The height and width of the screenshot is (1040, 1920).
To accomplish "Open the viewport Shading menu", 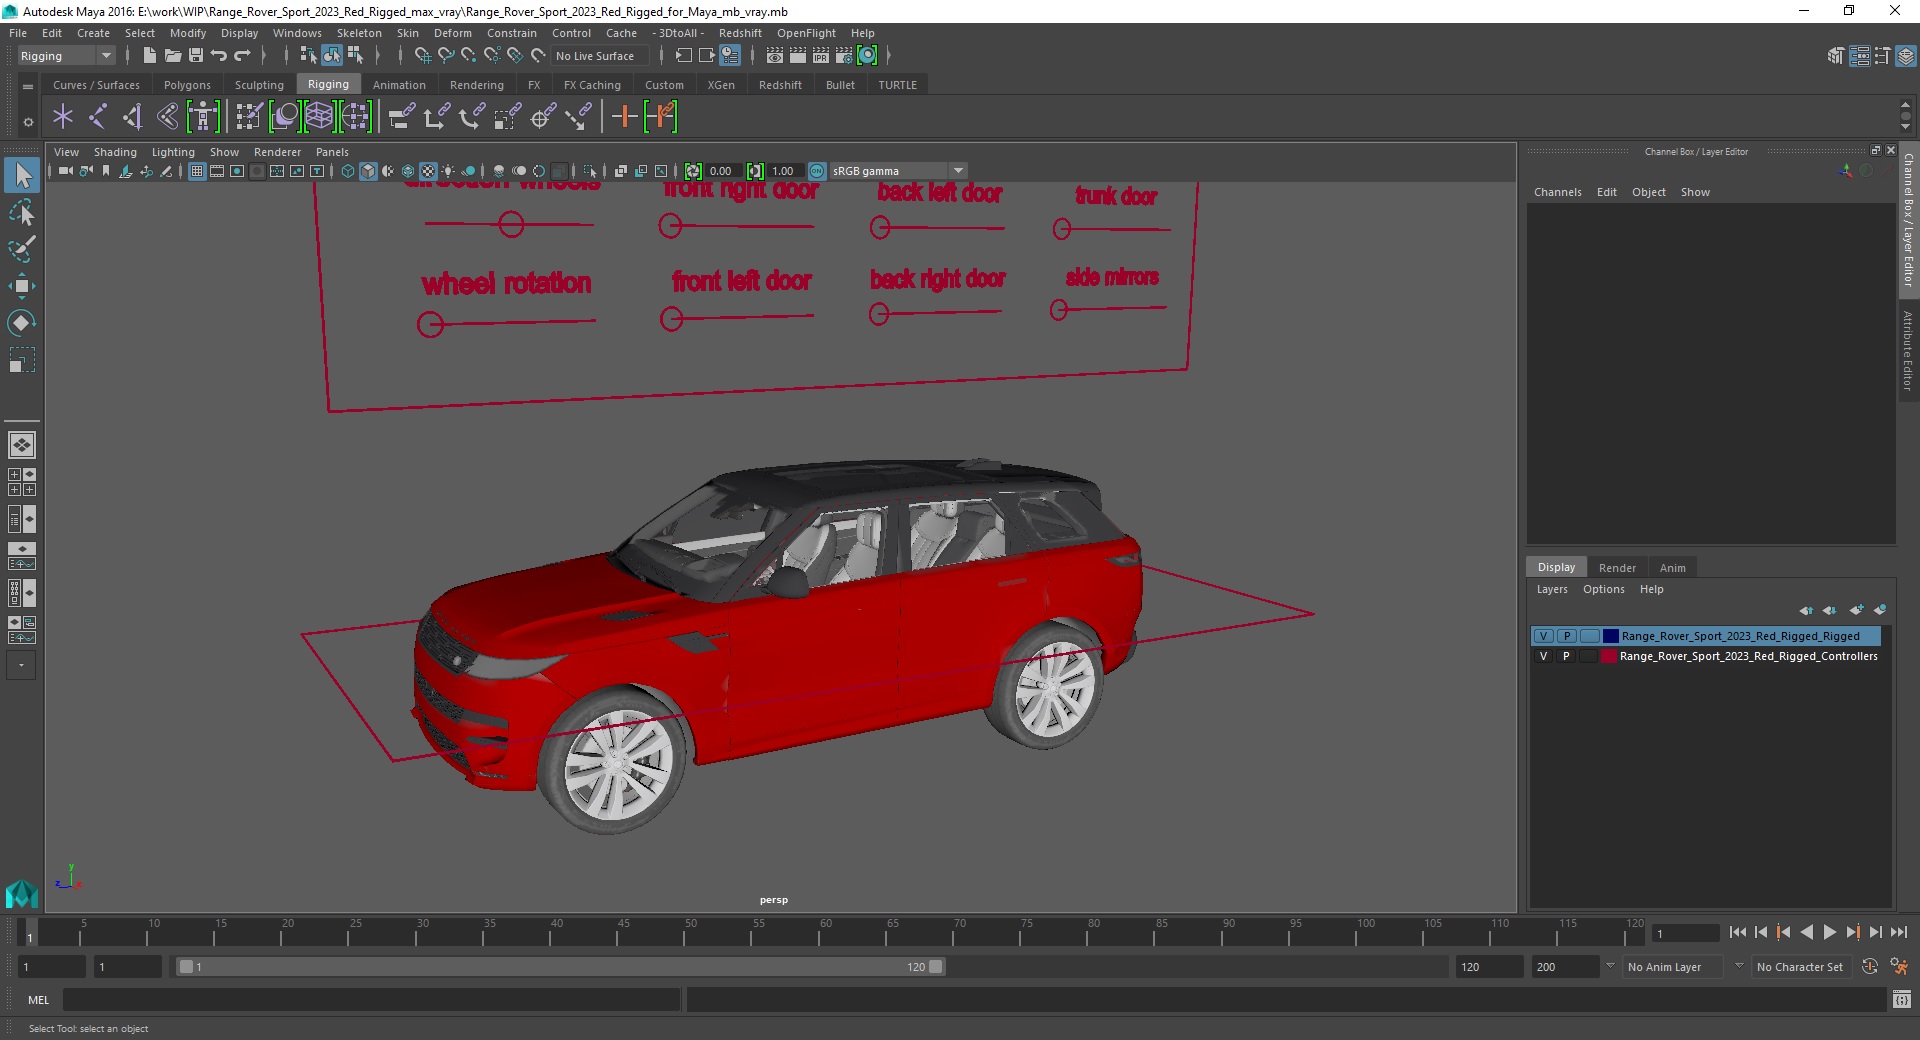I will (x=115, y=152).
